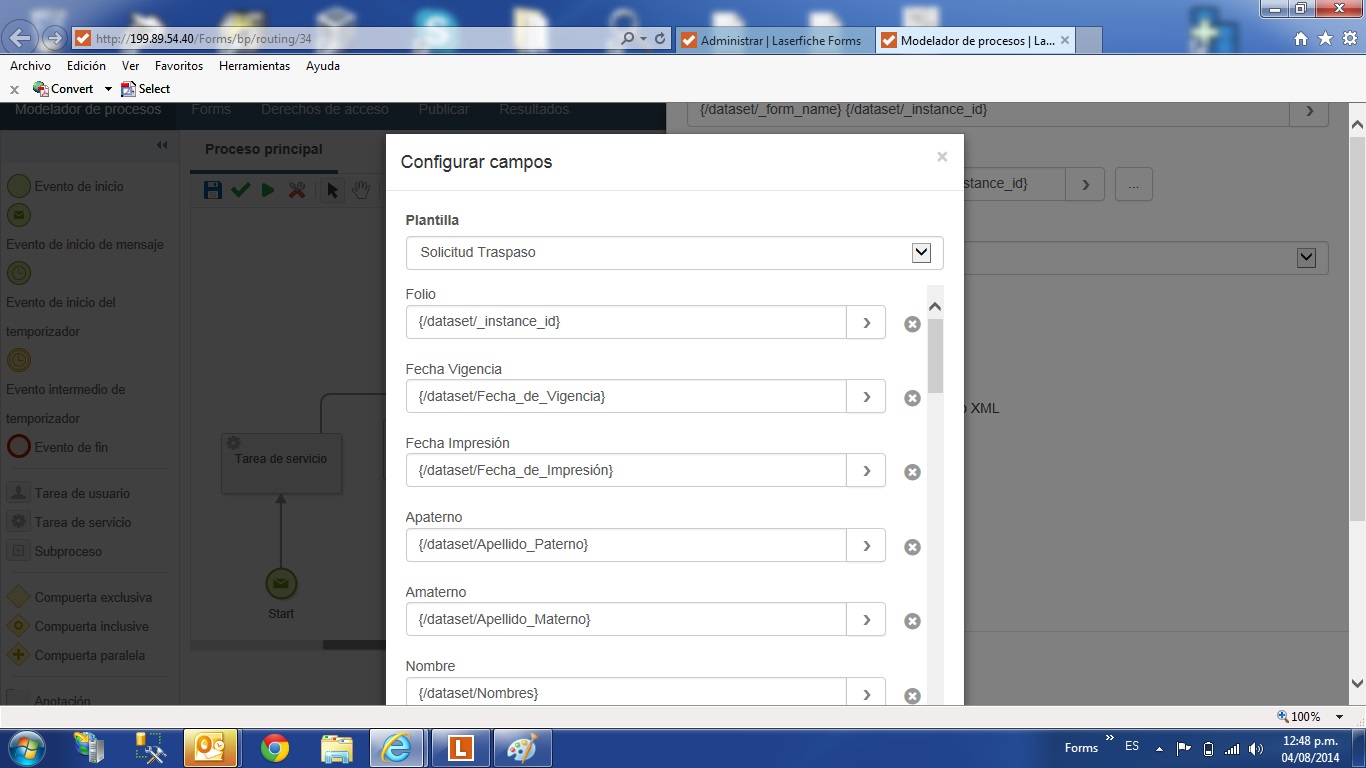Go to the Publicar tab
This screenshot has height=768, width=1366.
point(444,109)
